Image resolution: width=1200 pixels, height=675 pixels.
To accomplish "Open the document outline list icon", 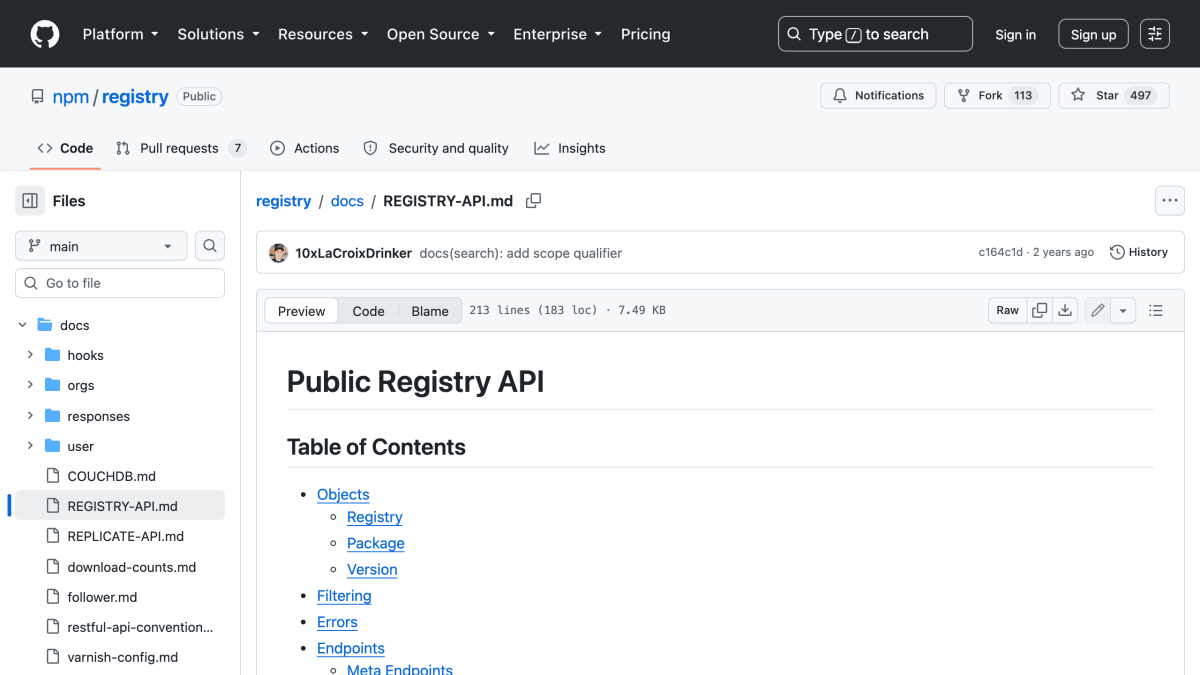I will pyautogui.click(x=1156, y=311).
